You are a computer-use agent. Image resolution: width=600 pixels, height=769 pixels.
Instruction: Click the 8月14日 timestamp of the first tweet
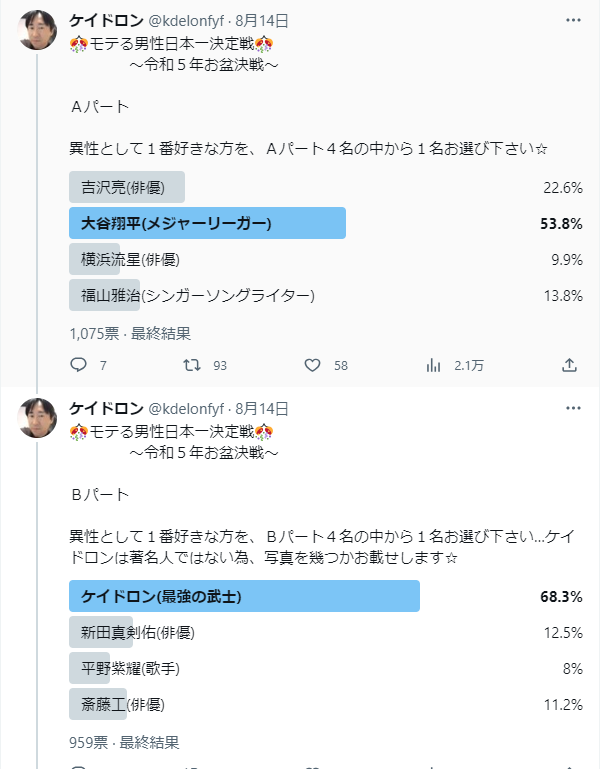[261, 21]
